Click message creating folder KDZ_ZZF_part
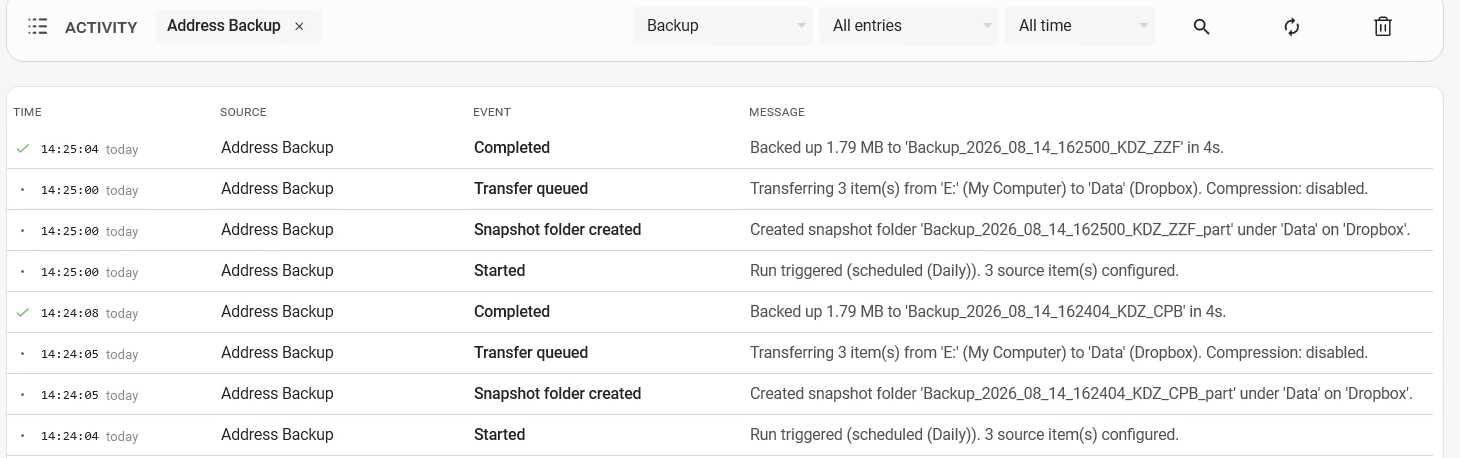 (1080, 230)
